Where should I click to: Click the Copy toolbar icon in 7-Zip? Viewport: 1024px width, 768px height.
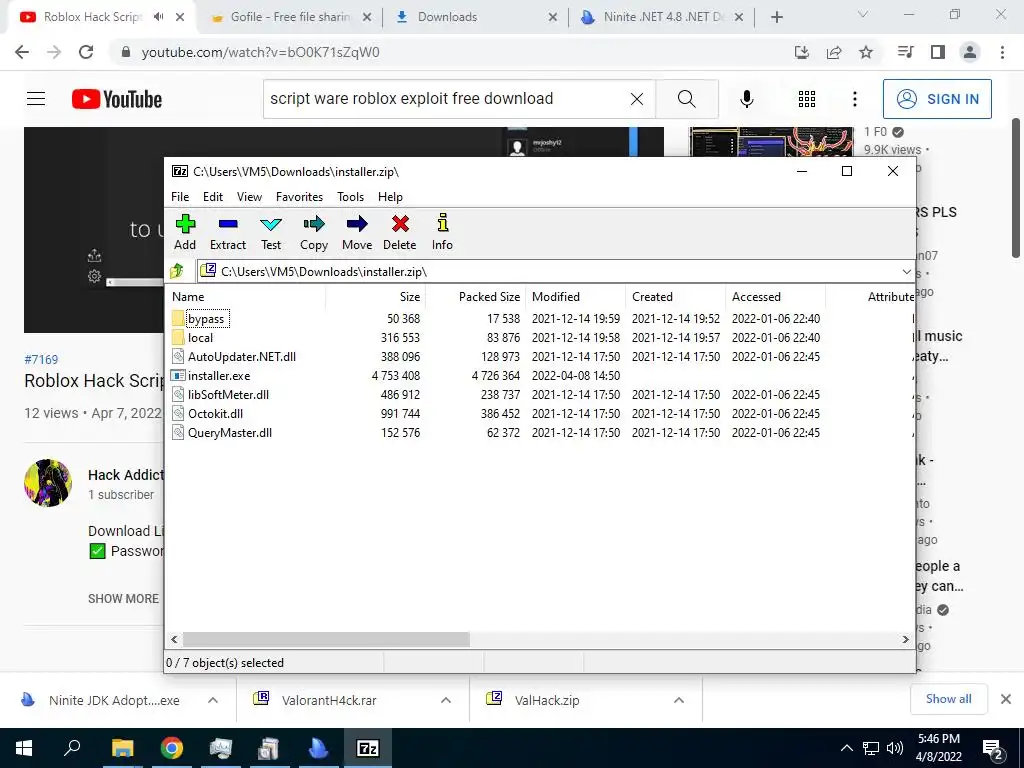click(x=313, y=232)
